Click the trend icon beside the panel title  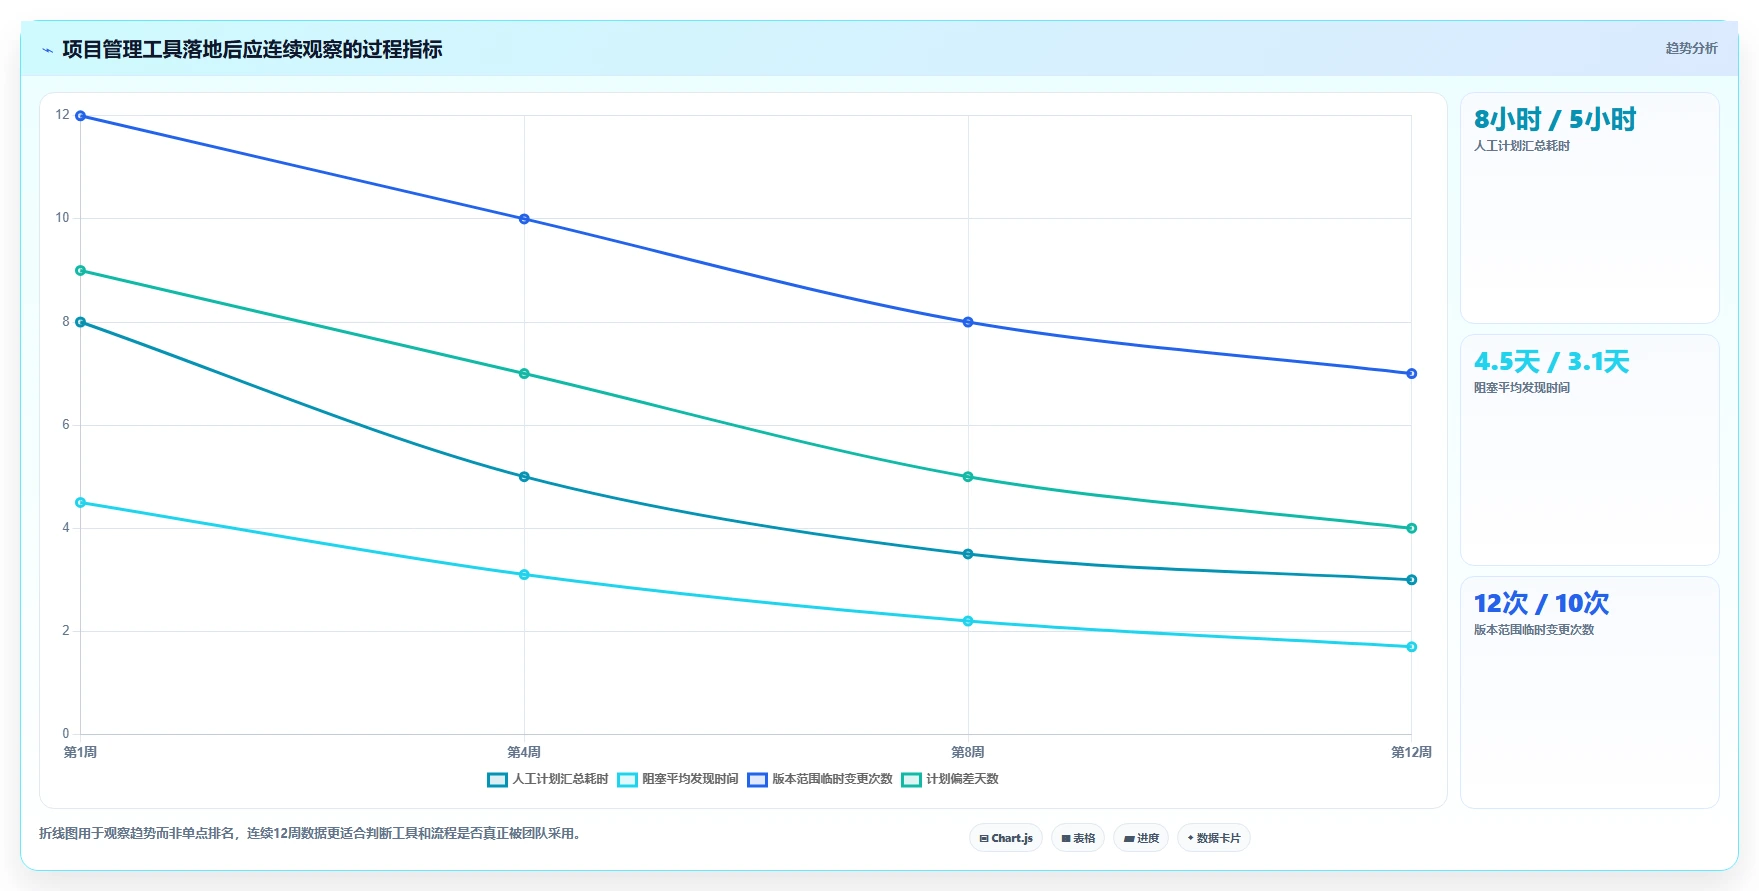click(x=47, y=50)
